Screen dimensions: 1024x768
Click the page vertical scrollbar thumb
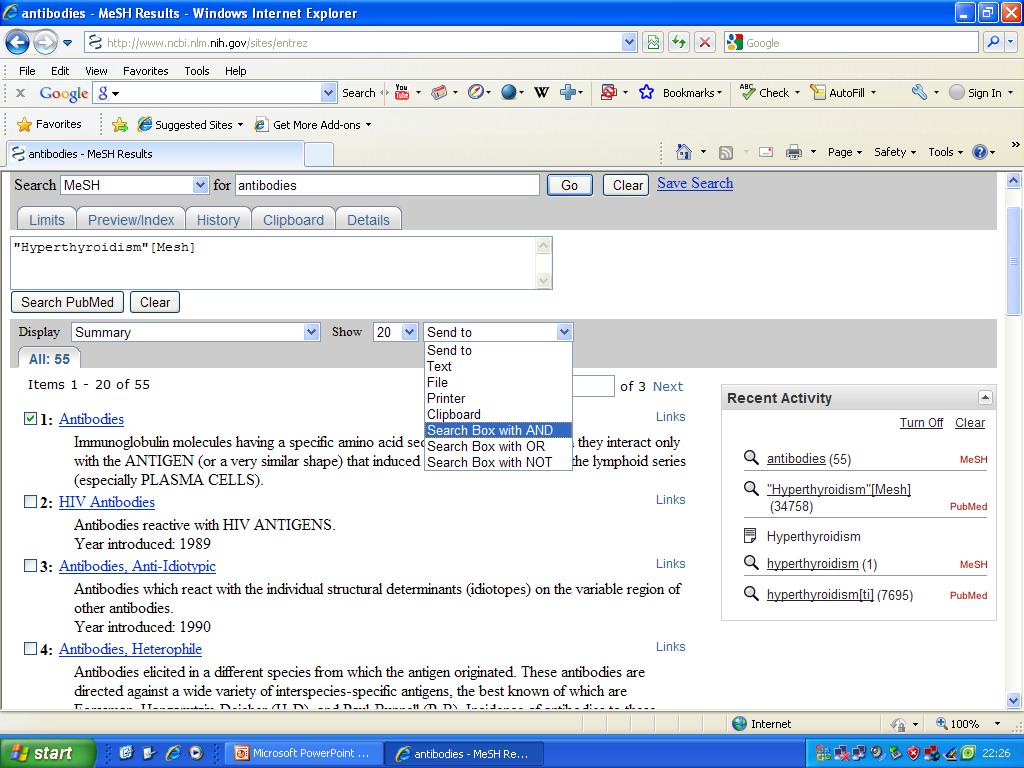1014,261
